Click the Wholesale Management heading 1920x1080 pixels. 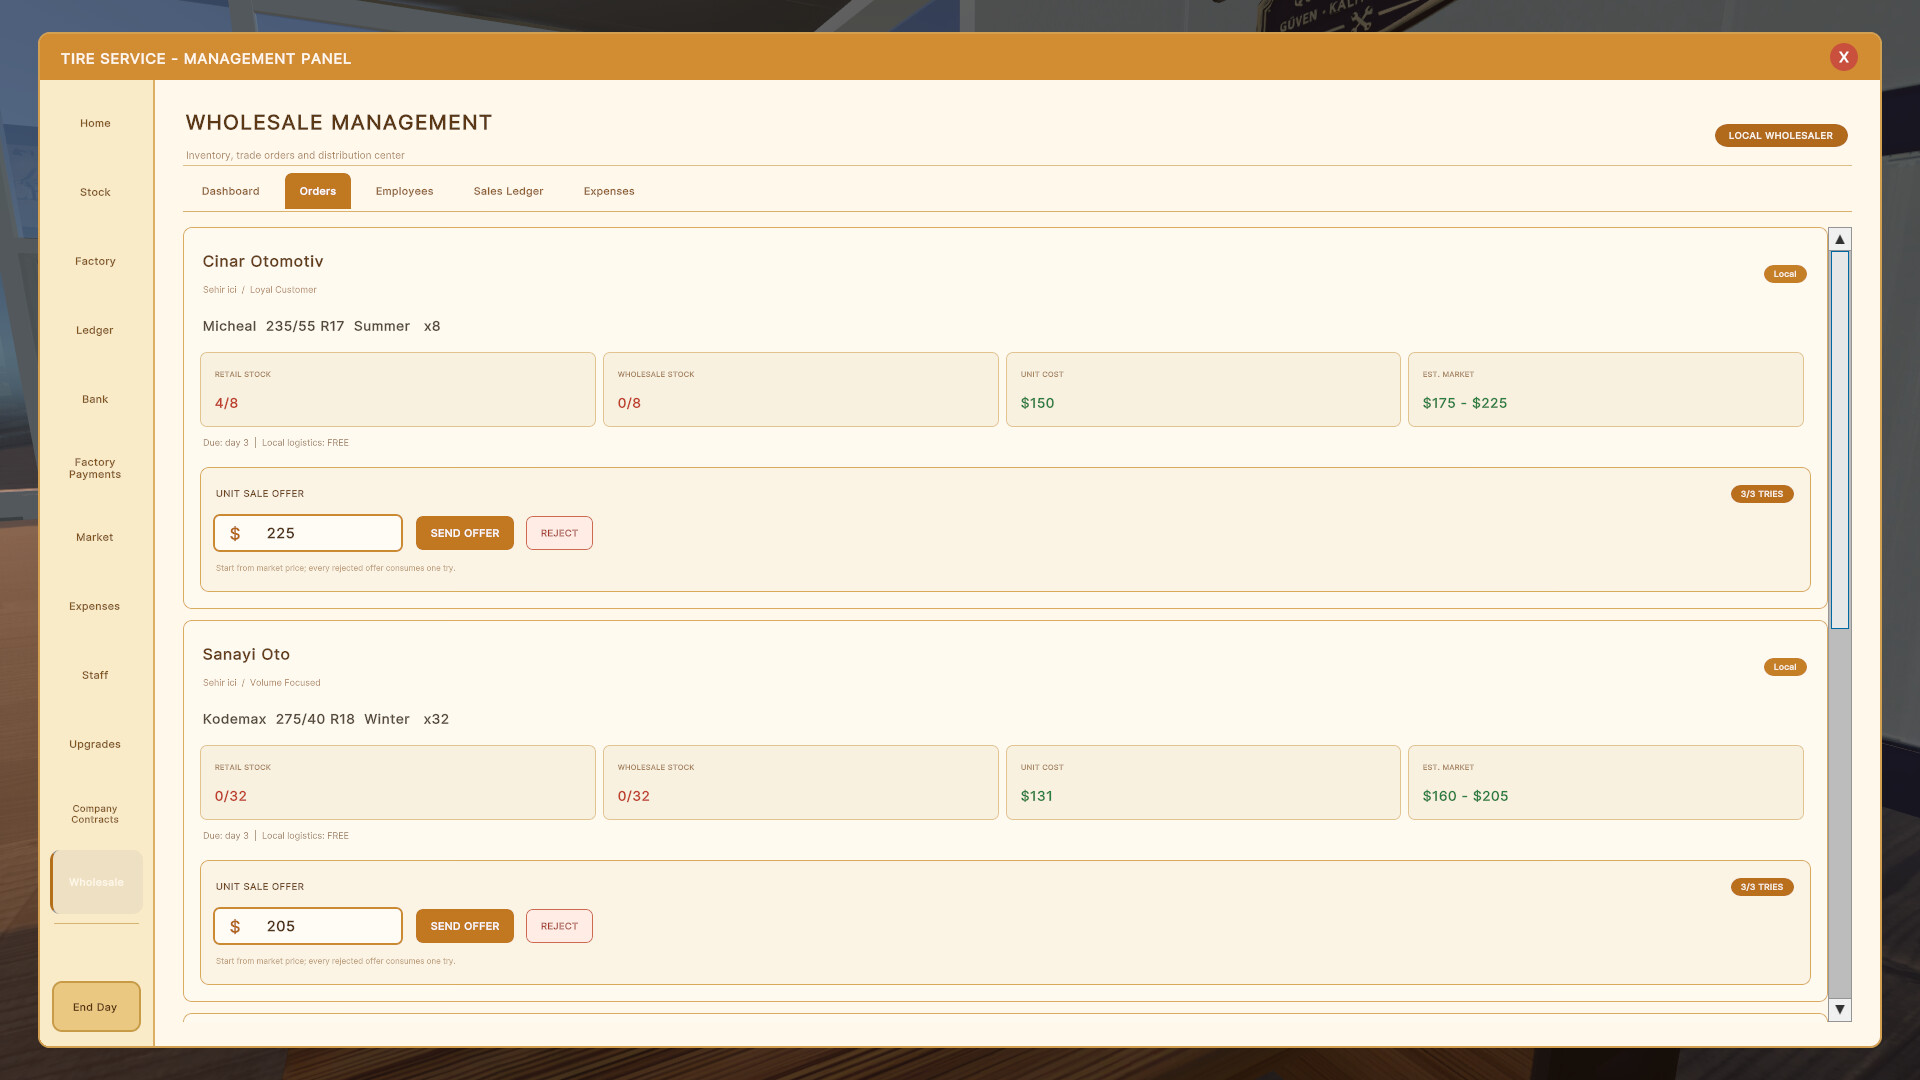[339, 122]
